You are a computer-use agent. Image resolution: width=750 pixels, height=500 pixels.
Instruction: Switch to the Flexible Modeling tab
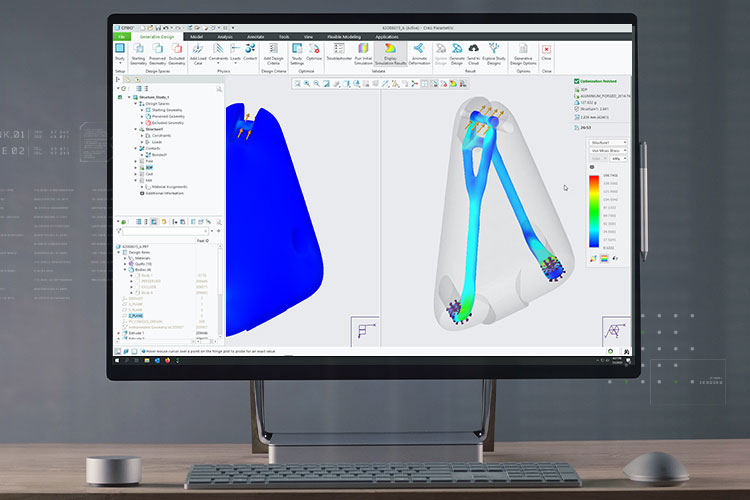pyautogui.click(x=346, y=35)
